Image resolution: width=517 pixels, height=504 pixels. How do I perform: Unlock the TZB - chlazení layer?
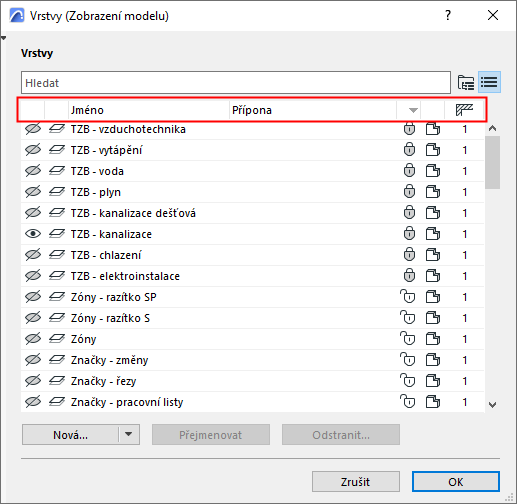(409, 255)
